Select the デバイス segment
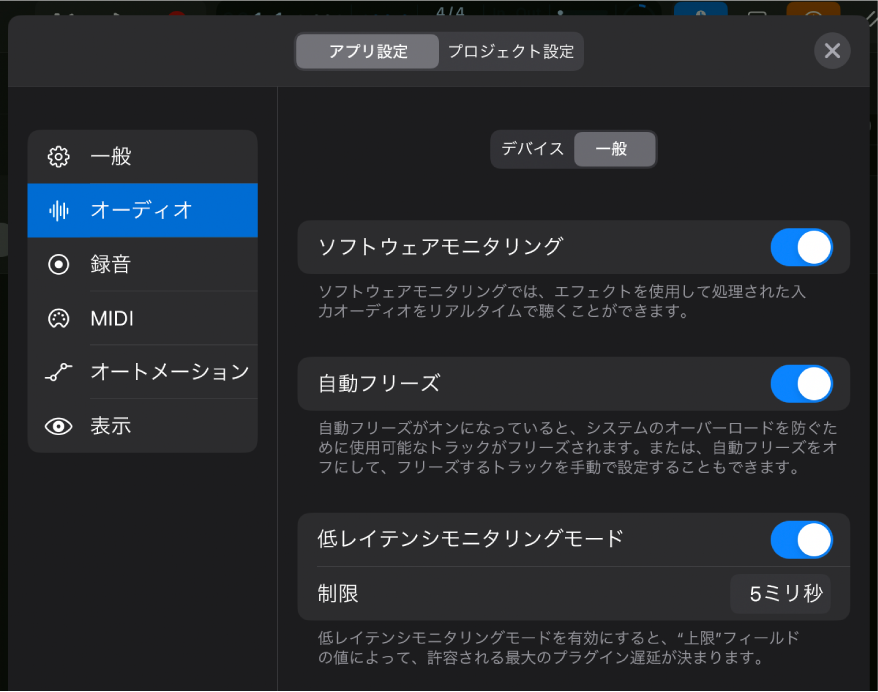 point(533,149)
